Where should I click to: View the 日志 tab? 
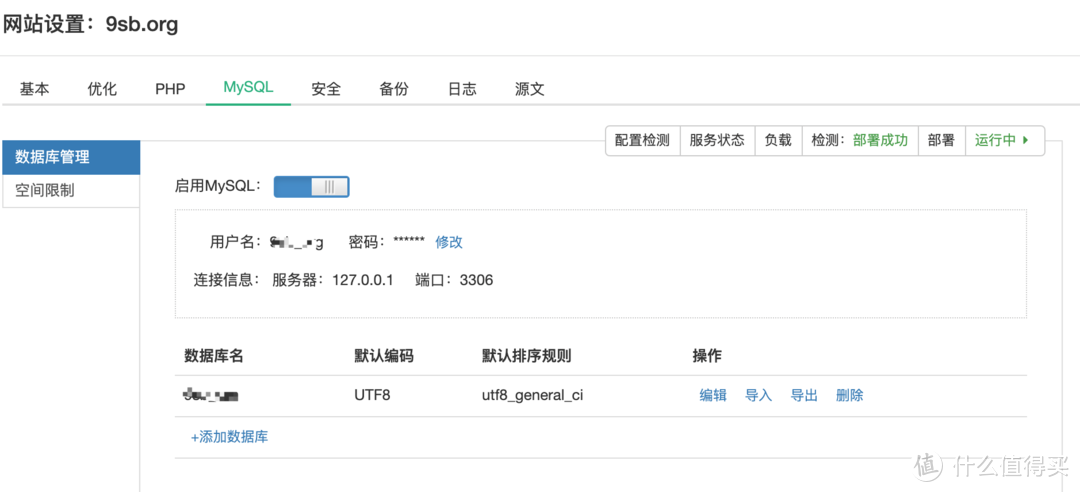pyautogui.click(x=462, y=89)
